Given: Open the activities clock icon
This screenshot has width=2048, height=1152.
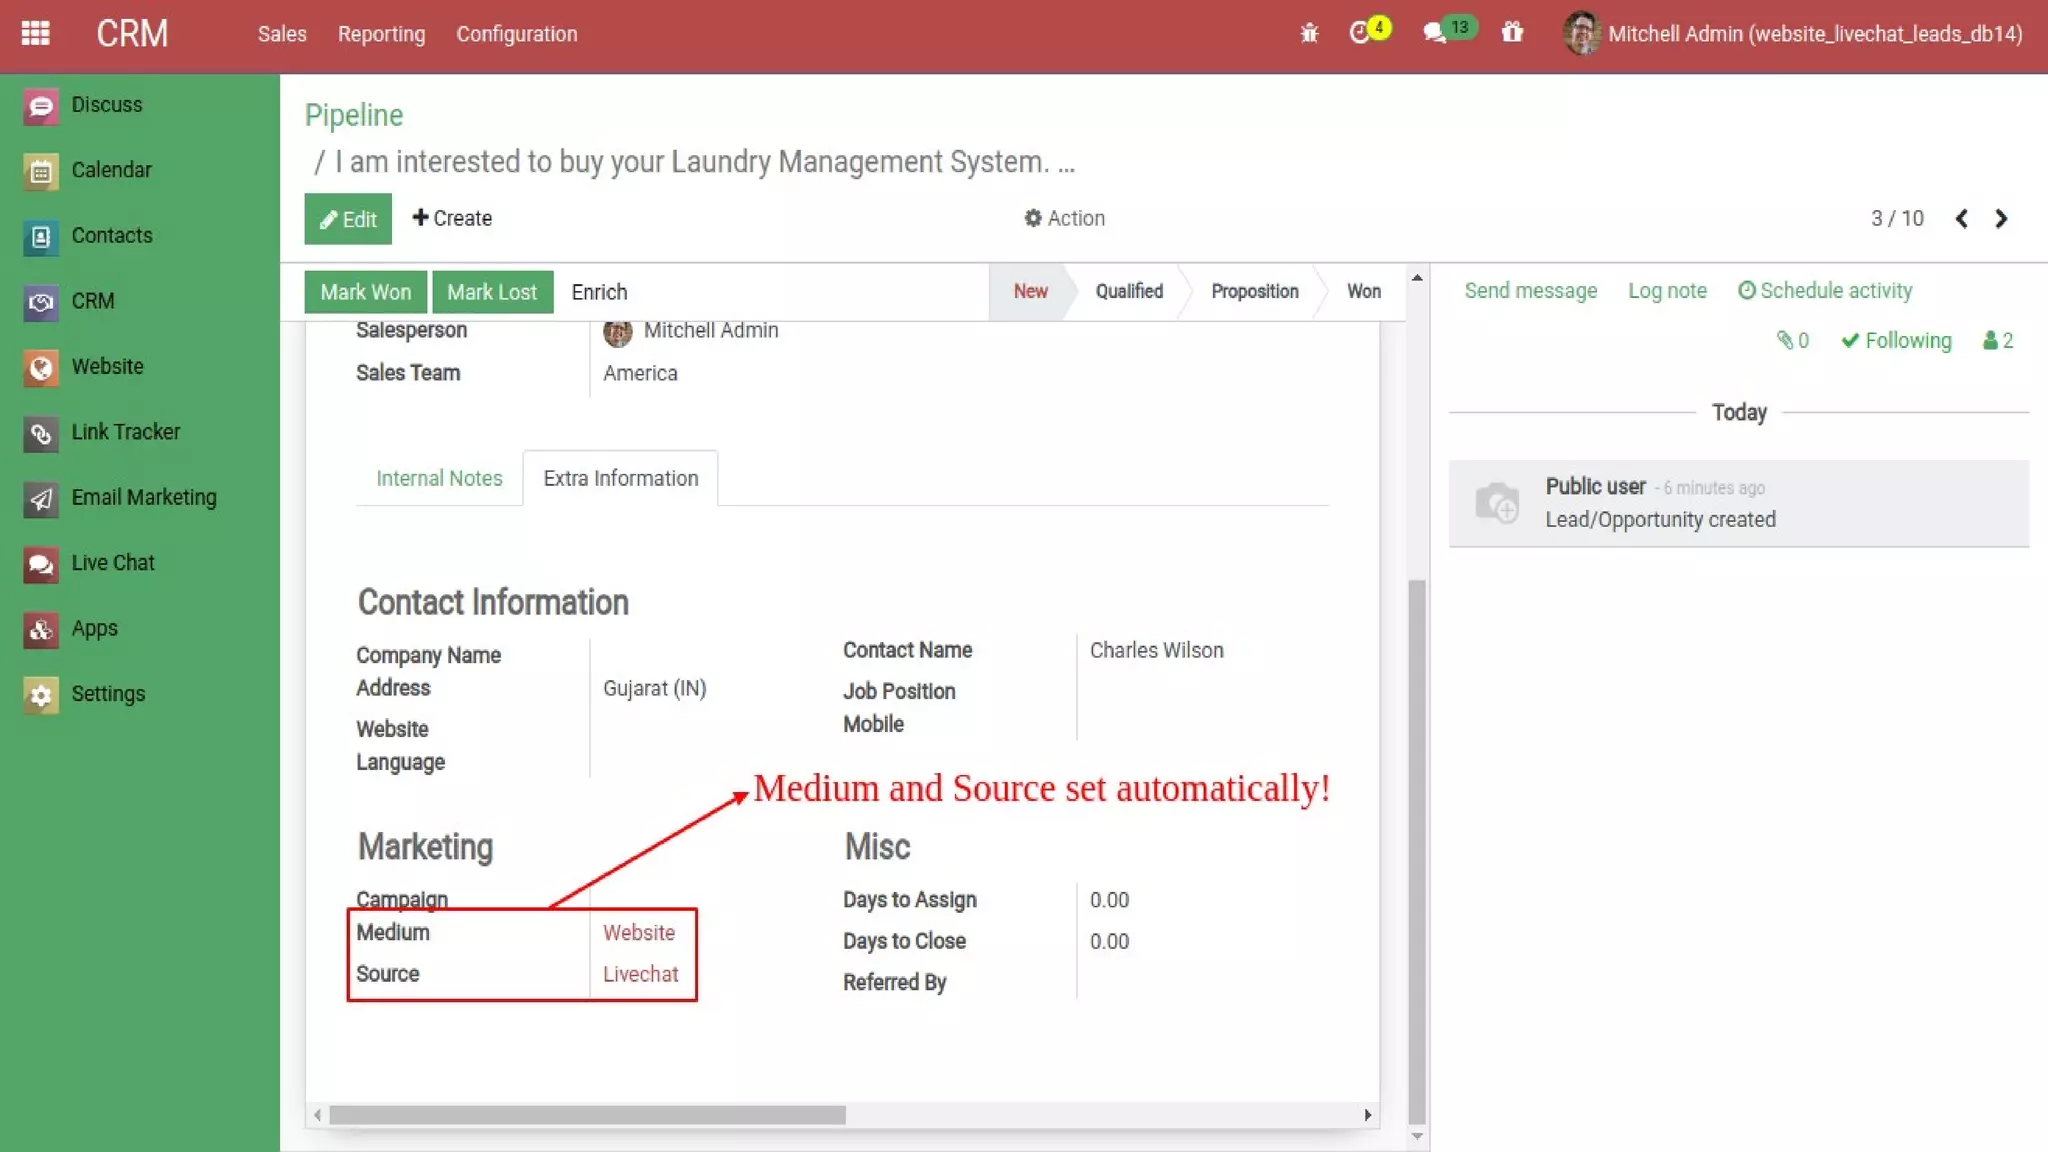Looking at the screenshot, I should pyautogui.click(x=1360, y=33).
